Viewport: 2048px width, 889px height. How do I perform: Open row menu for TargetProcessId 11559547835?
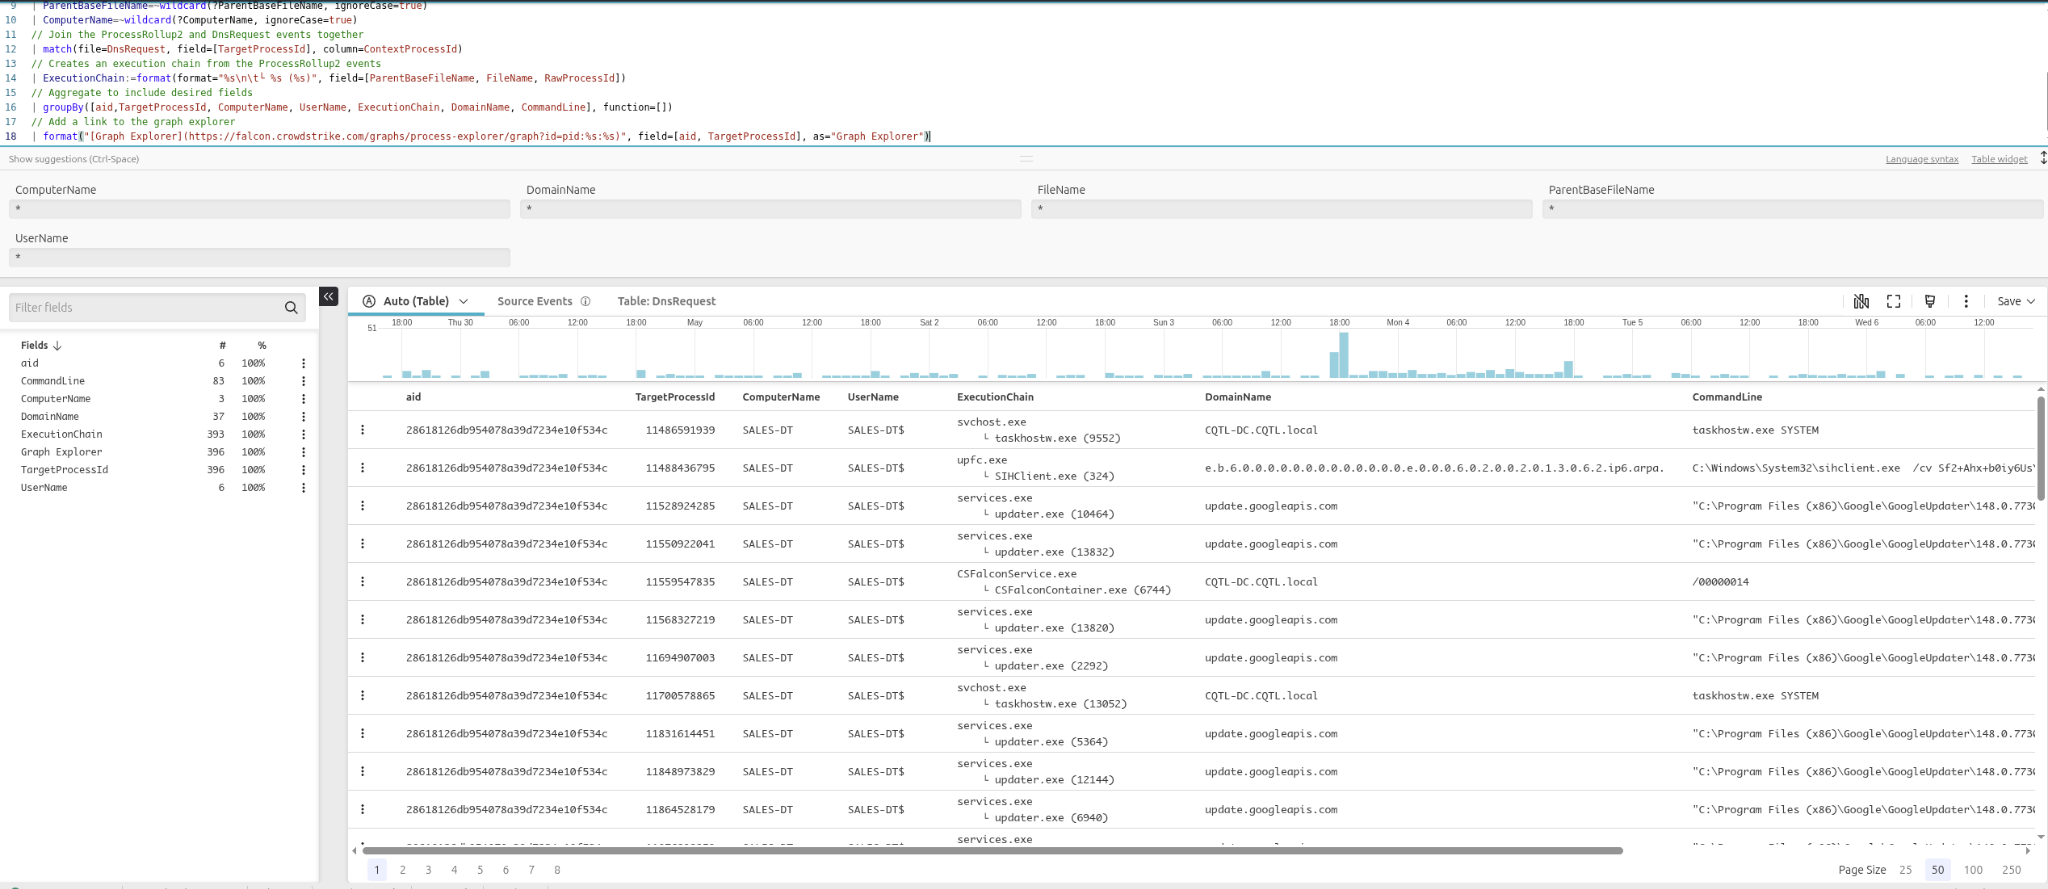[362, 582]
